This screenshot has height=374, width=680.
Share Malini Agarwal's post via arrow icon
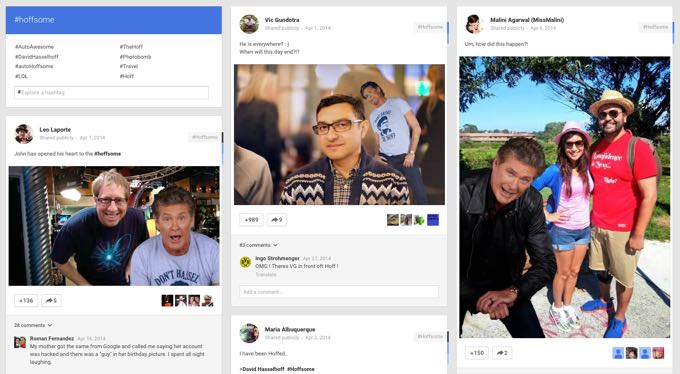[x=502, y=353]
